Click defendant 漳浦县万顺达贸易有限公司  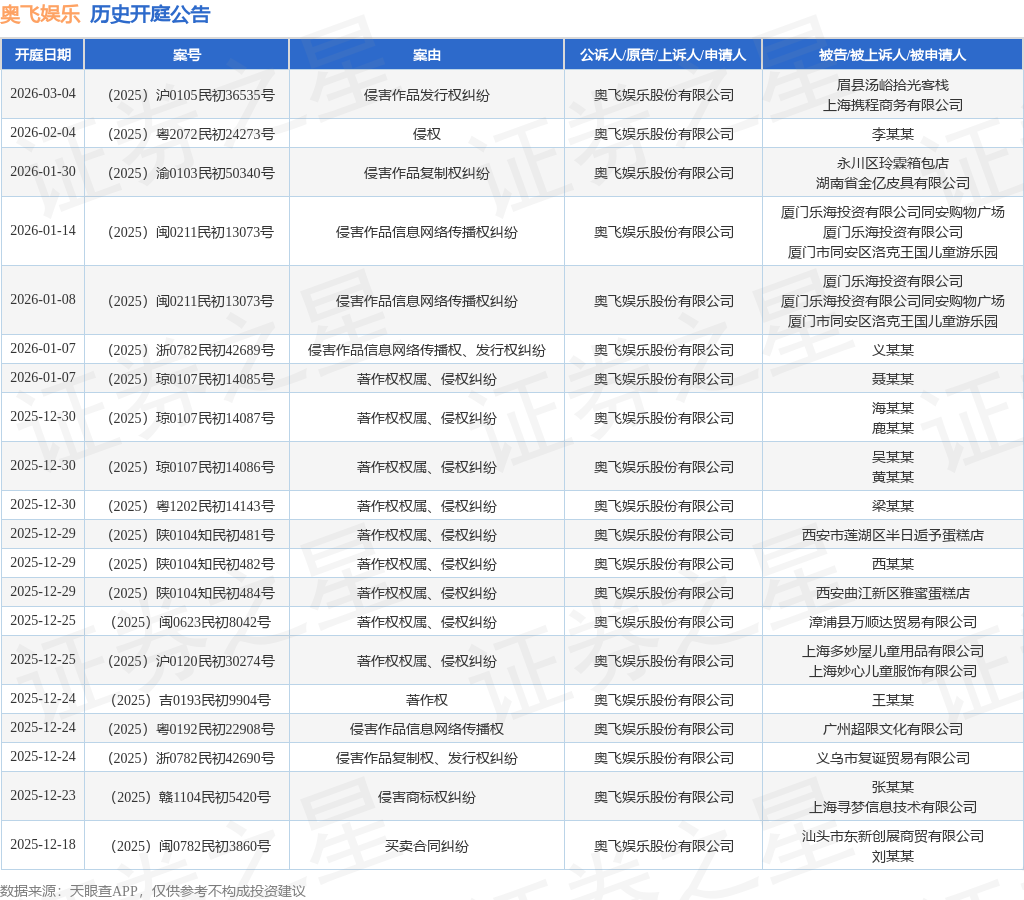click(x=892, y=622)
